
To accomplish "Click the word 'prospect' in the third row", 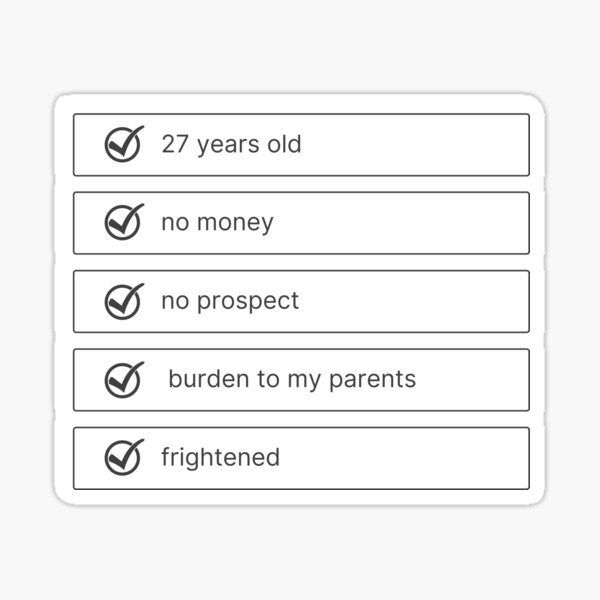I will click(248, 302).
